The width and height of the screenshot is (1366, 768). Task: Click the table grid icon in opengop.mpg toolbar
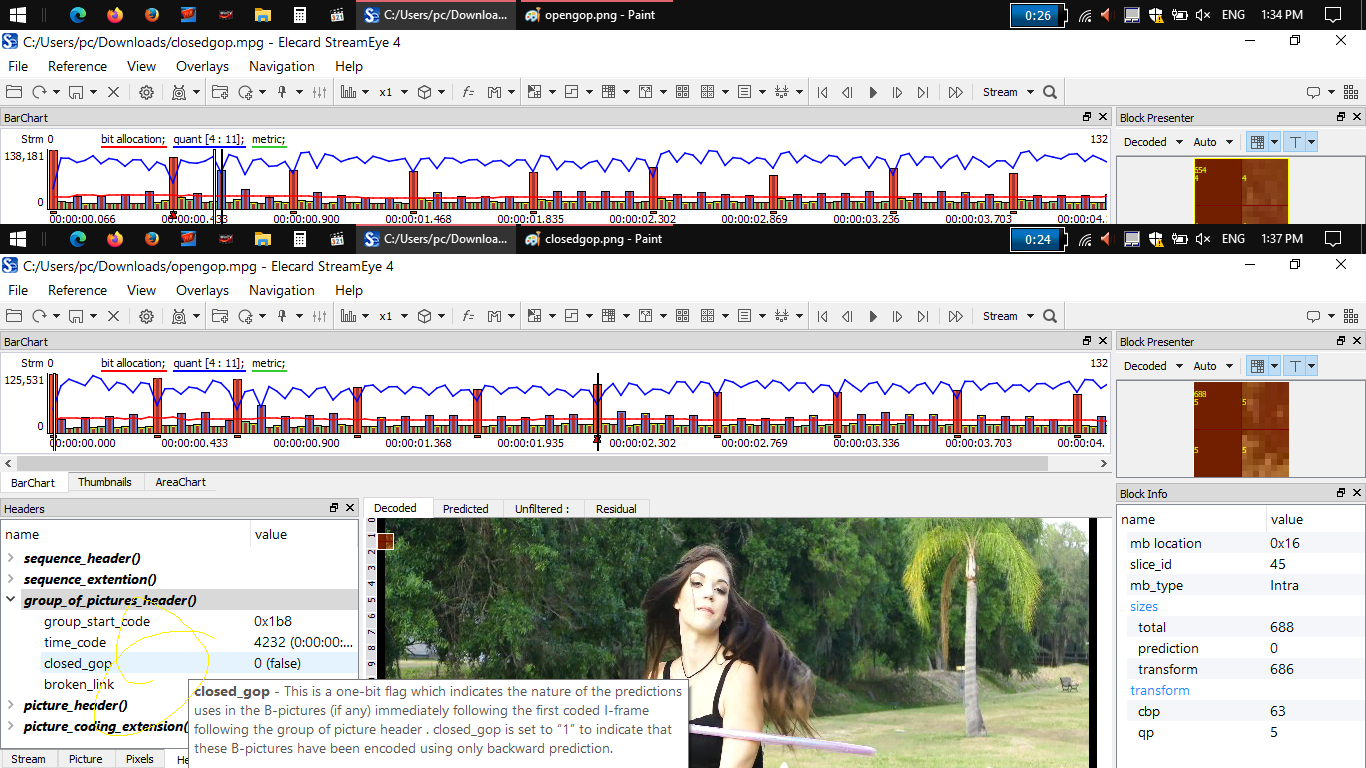tap(608, 316)
